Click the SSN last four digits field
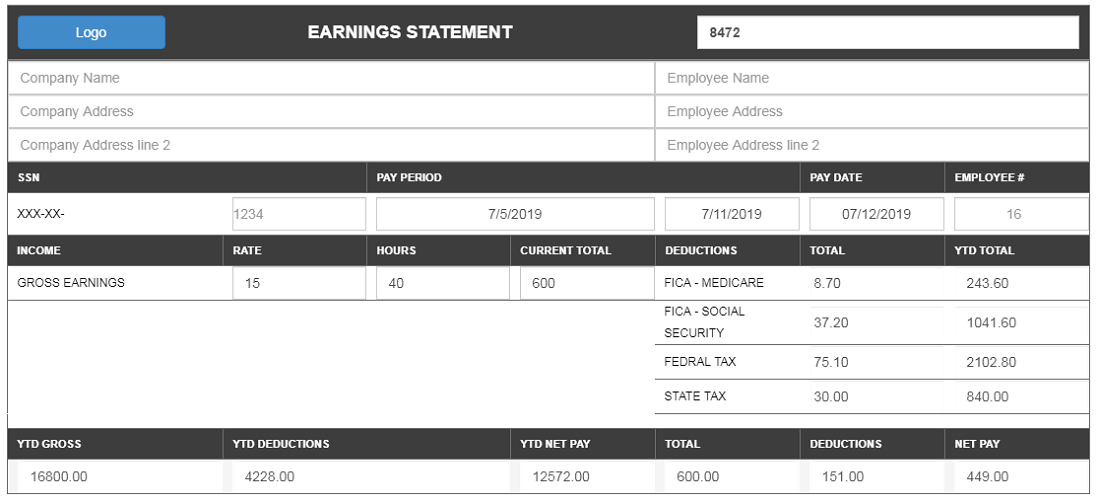This screenshot has height=504, width=1100. coord(297,214)
